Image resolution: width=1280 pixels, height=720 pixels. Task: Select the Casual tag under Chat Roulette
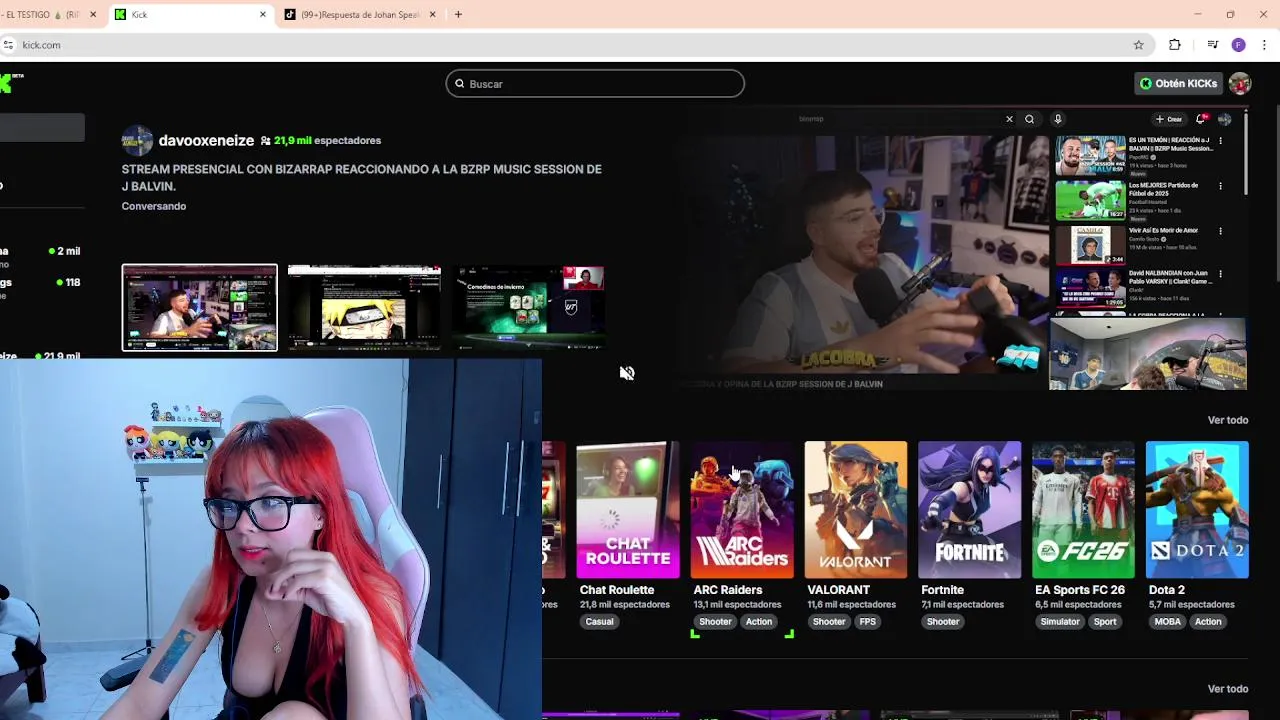pos(600,622)
